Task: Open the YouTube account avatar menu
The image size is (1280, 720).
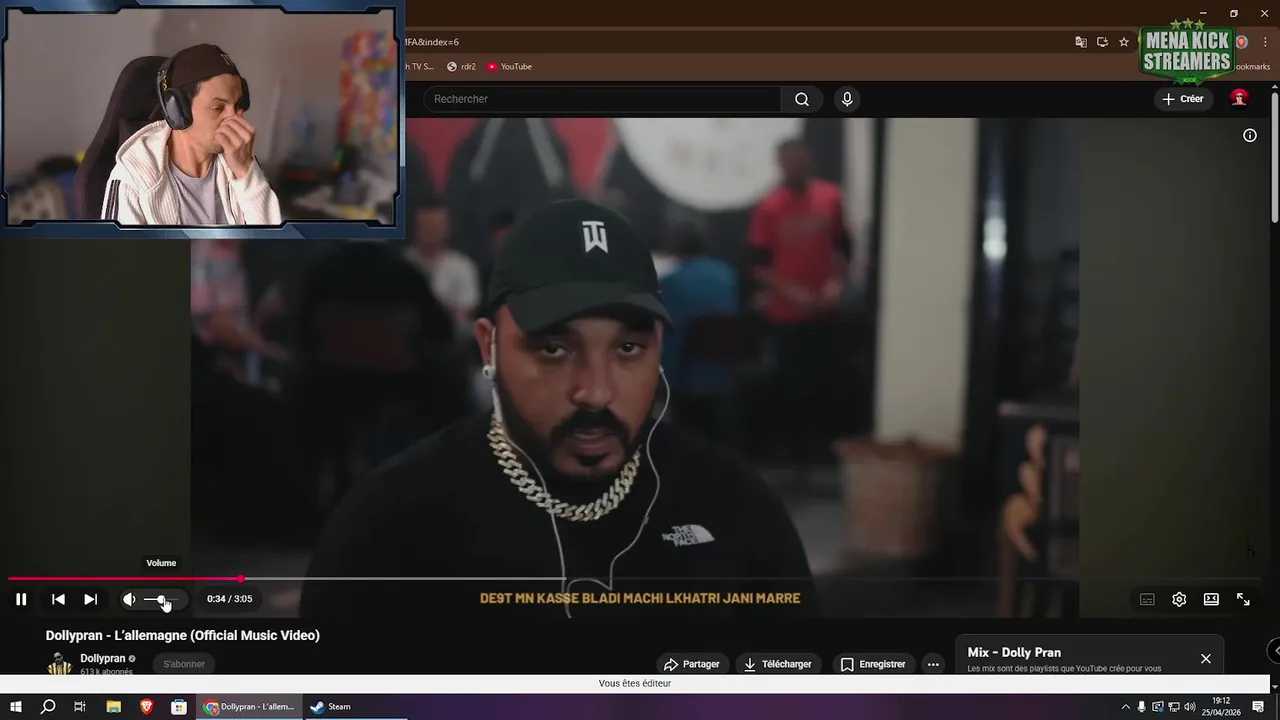Action: point(1239,98)
